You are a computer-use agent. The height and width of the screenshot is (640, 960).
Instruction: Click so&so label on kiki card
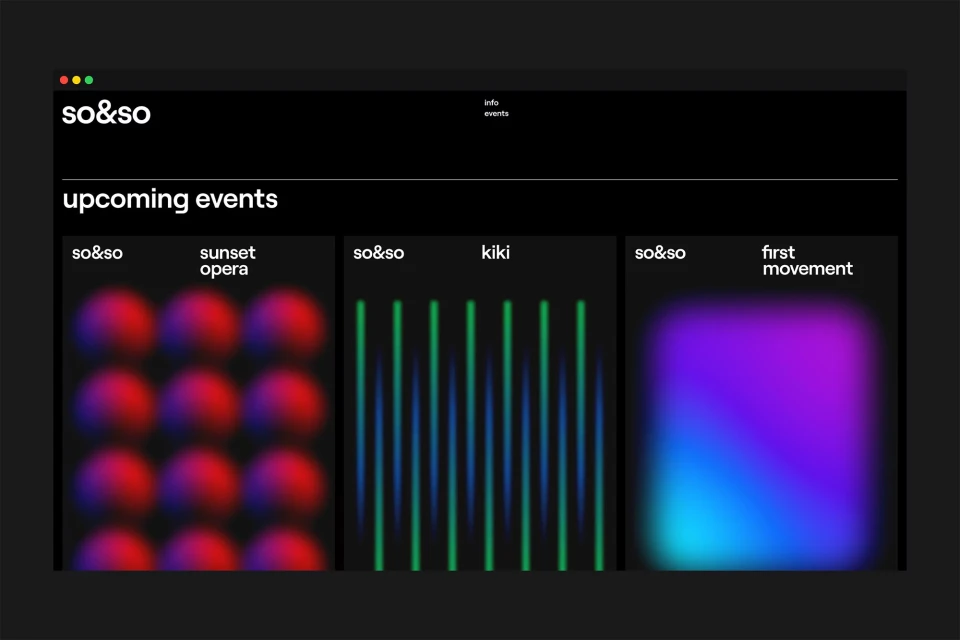pyautogui.click(x=379, y=253)
